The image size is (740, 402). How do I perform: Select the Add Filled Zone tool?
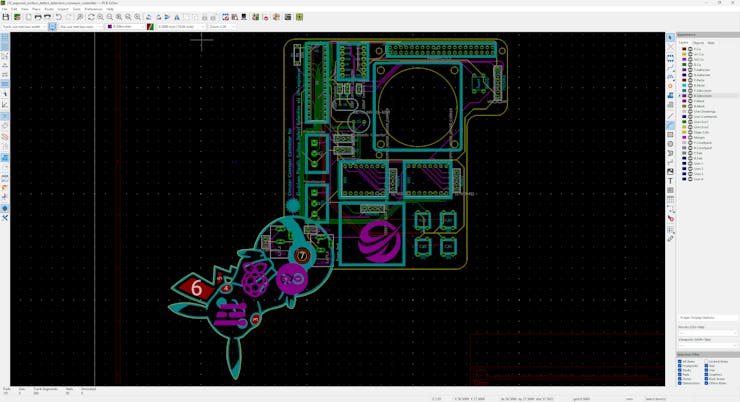(x=670, y=96)
